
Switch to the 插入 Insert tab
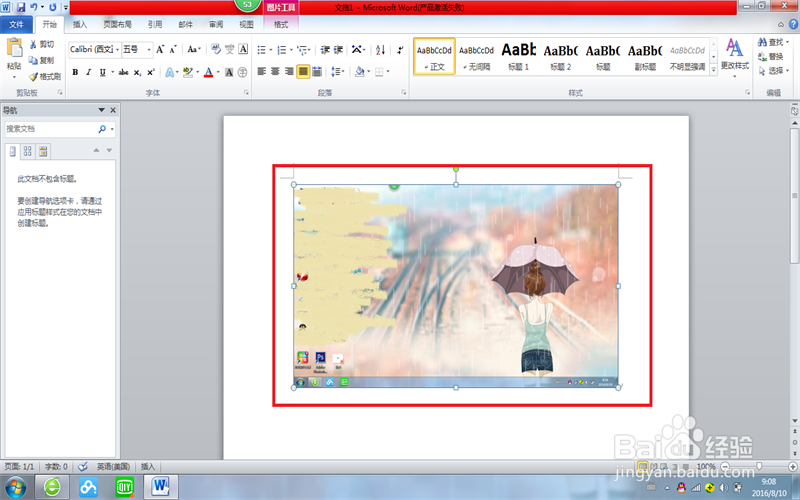click(x=80, y=24)
